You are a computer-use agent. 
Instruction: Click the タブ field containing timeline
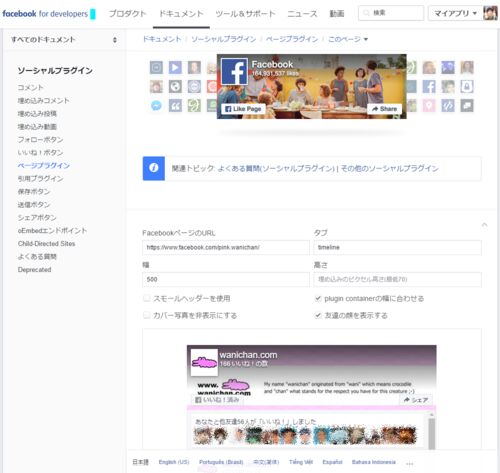coord(397,247)
